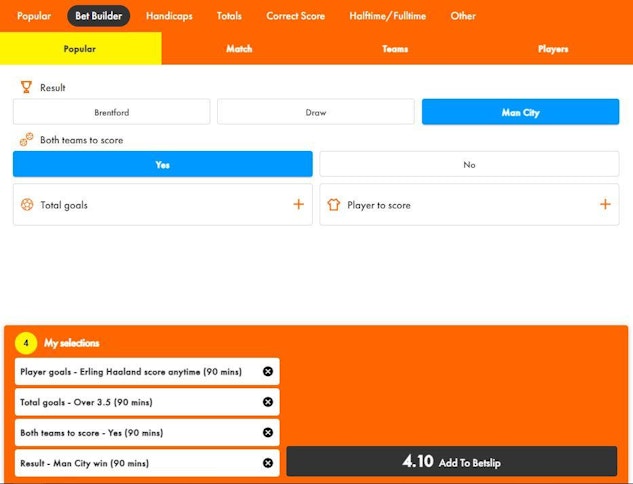The height and width of the screenshot is (484, 633).
Task: Switch to the Handicaps tab
Action: (169, 16)
